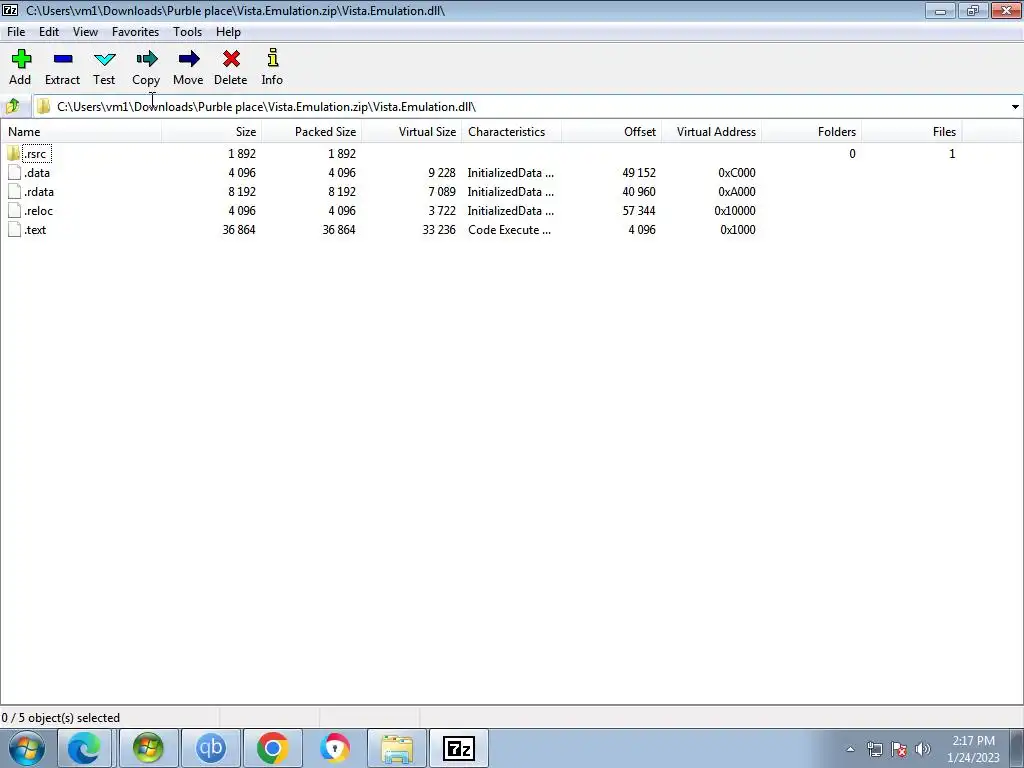Select the .text entry name

pos(35,230)
